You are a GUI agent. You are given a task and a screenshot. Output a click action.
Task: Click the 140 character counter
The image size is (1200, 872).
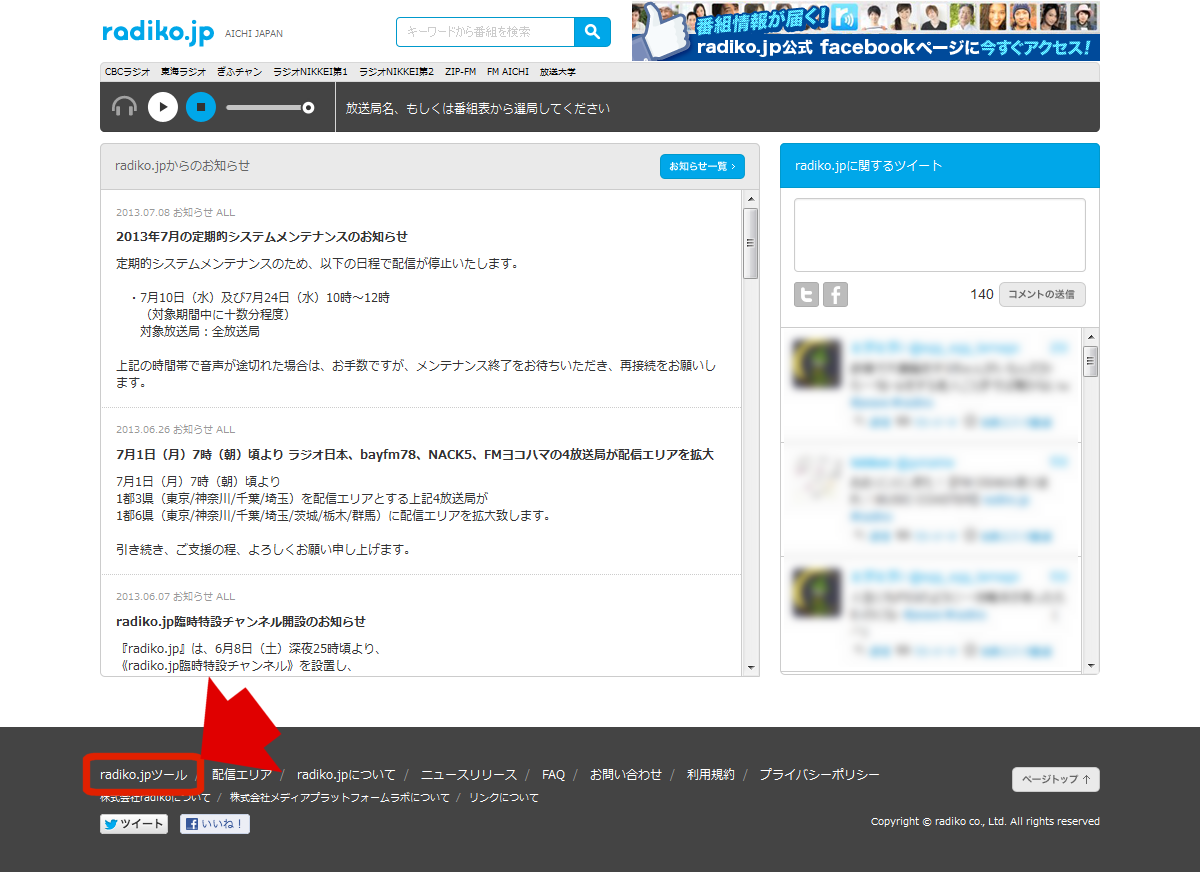[982, 294]
